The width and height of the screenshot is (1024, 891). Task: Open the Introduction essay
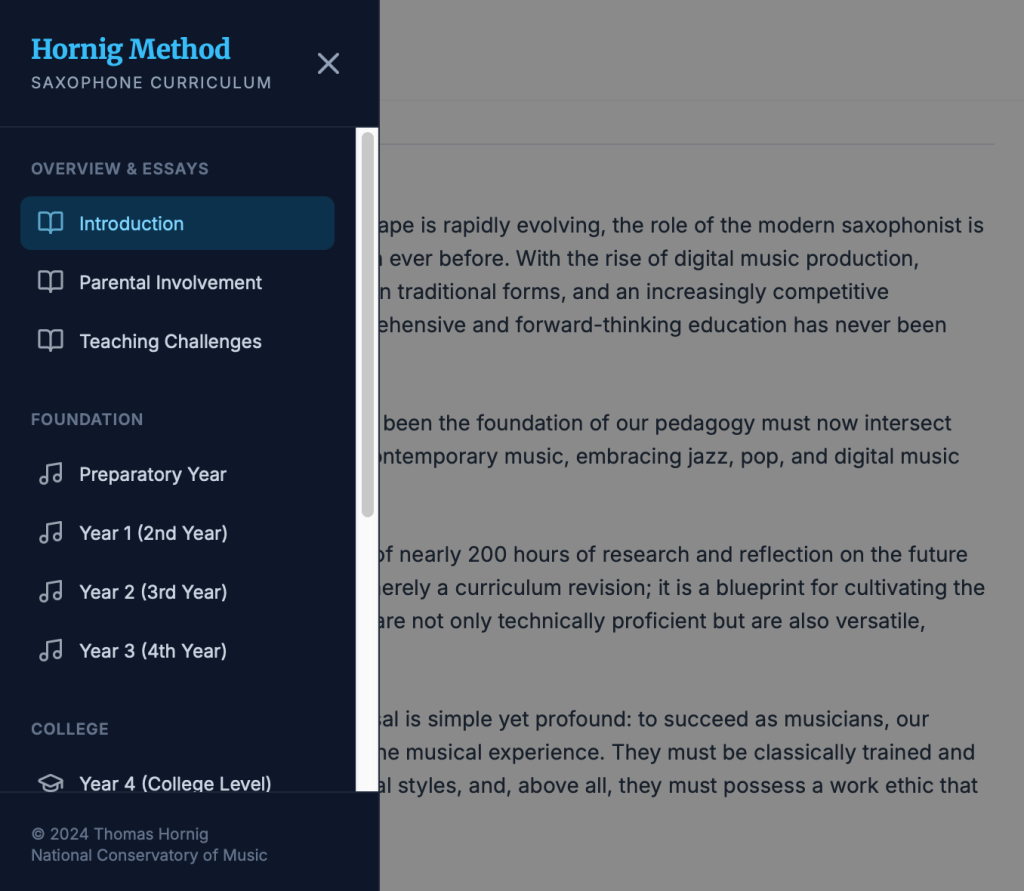[132, 223]
